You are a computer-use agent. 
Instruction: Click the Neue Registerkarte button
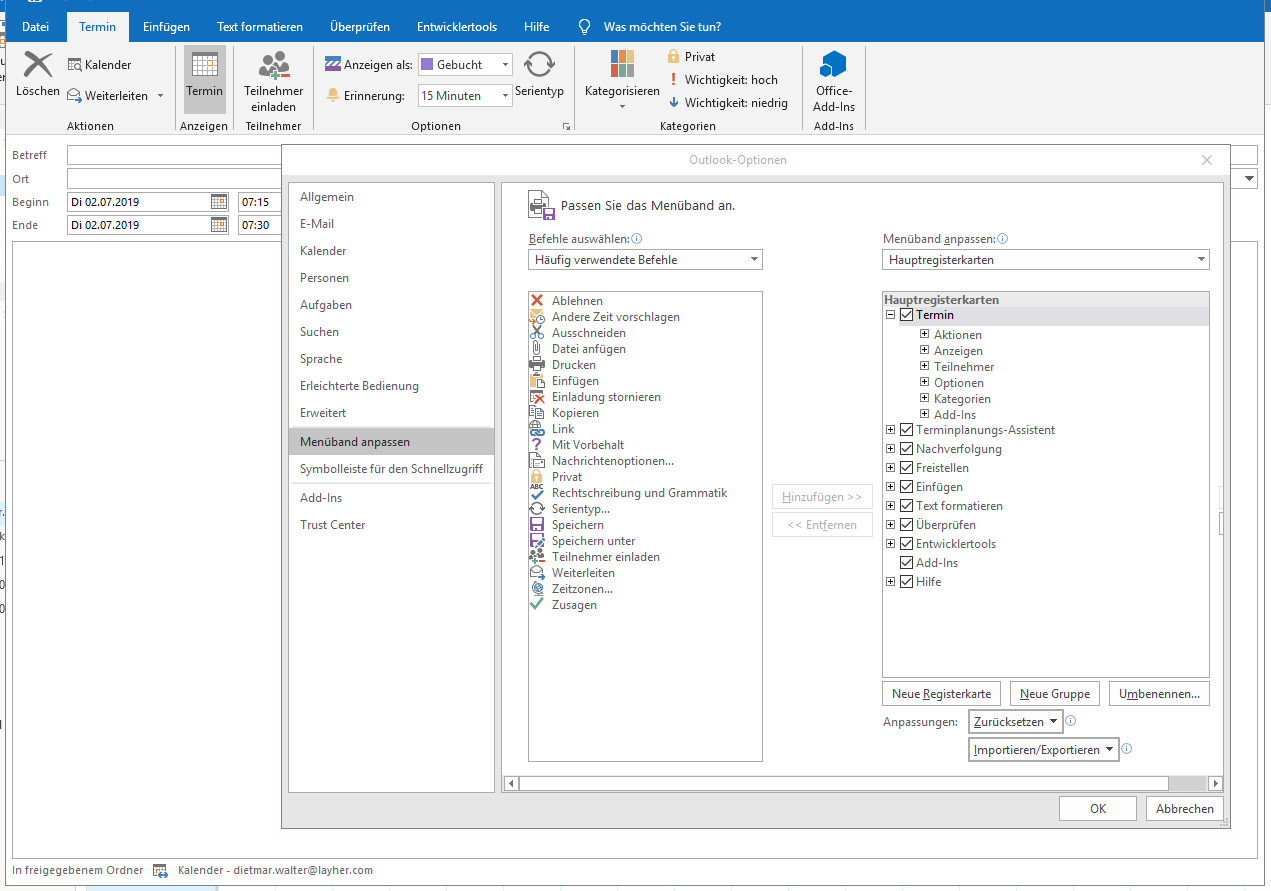941,694
